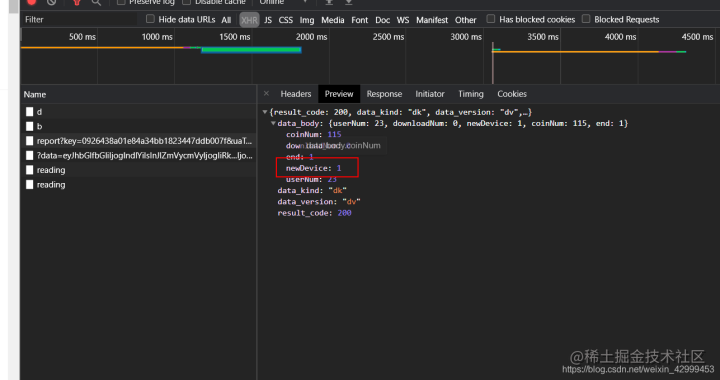Viewport: 720px width, 380px height.
Task: Click the newDevice: 1 property
Action: point(314,168)
